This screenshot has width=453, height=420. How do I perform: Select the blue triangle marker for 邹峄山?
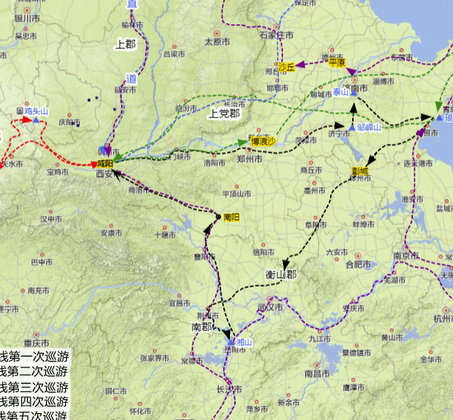tap(352, 128)
